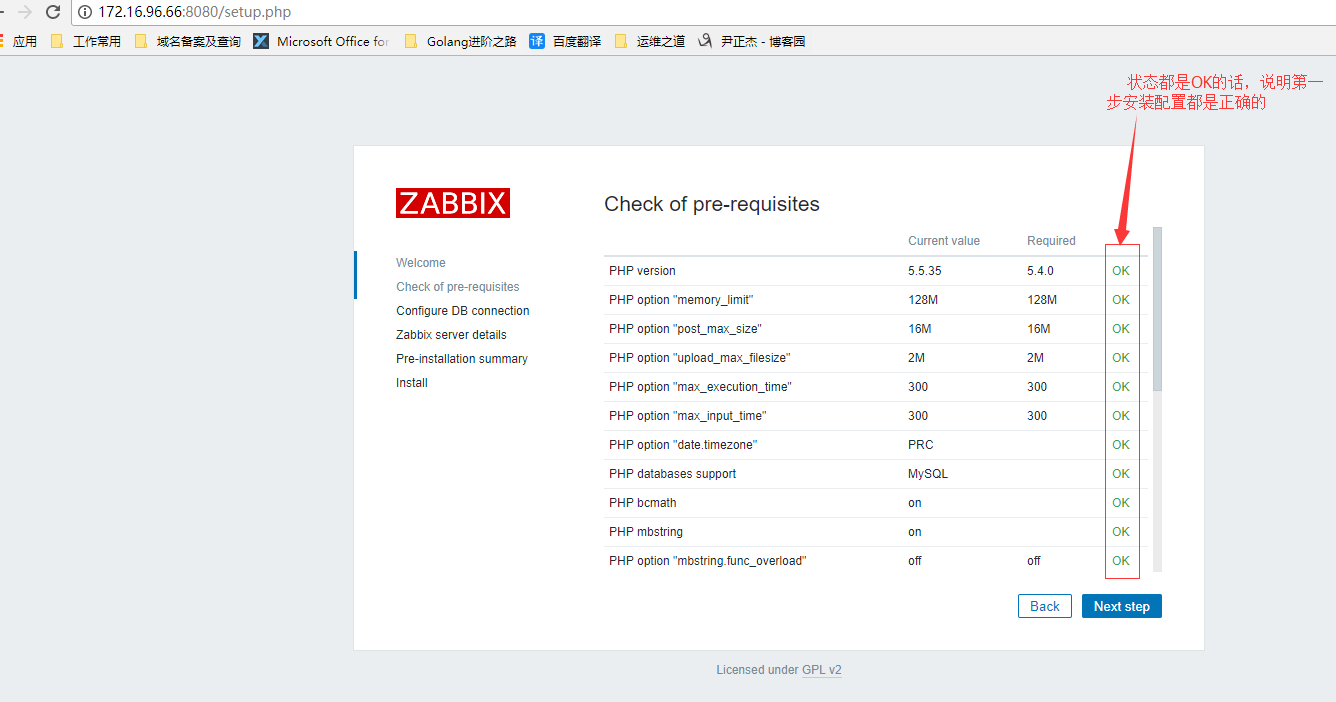Viewport: 1336px width, 702px height.
Task: Click the Next step button
Action: tap(1122, 606)
